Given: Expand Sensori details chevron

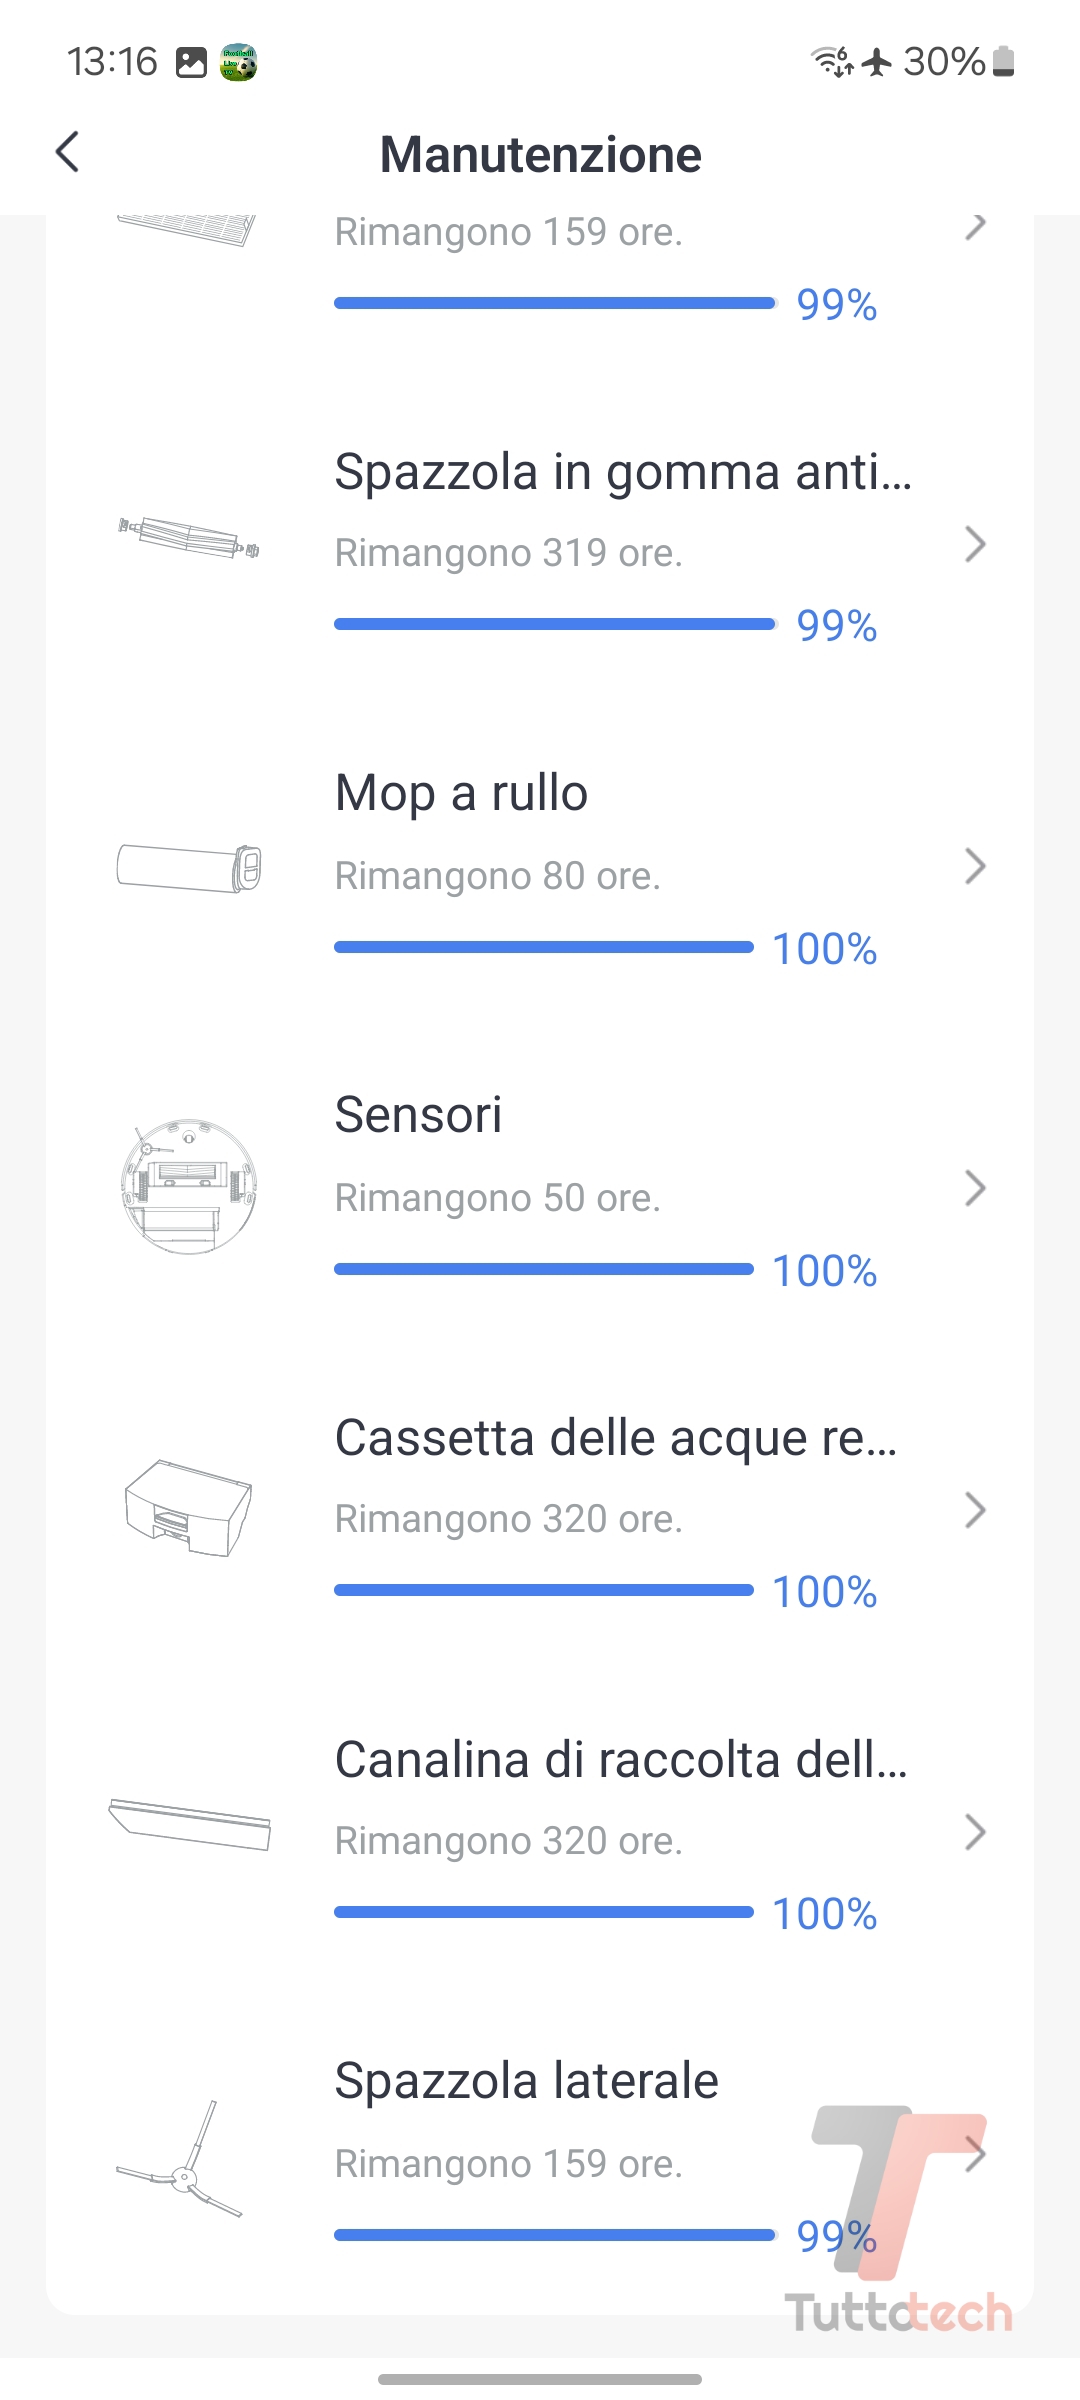Looking at the screenshot, I should (x=975, y=1188).
